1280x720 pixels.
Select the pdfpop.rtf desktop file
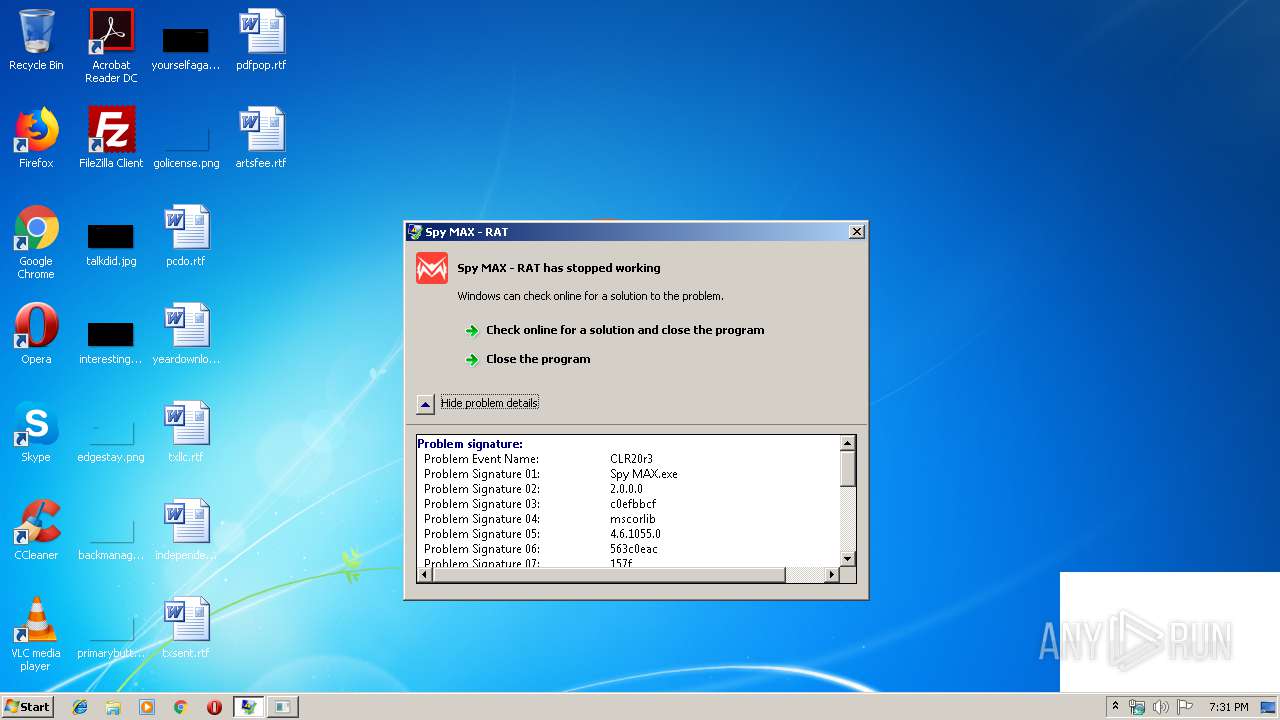[261, 41]
